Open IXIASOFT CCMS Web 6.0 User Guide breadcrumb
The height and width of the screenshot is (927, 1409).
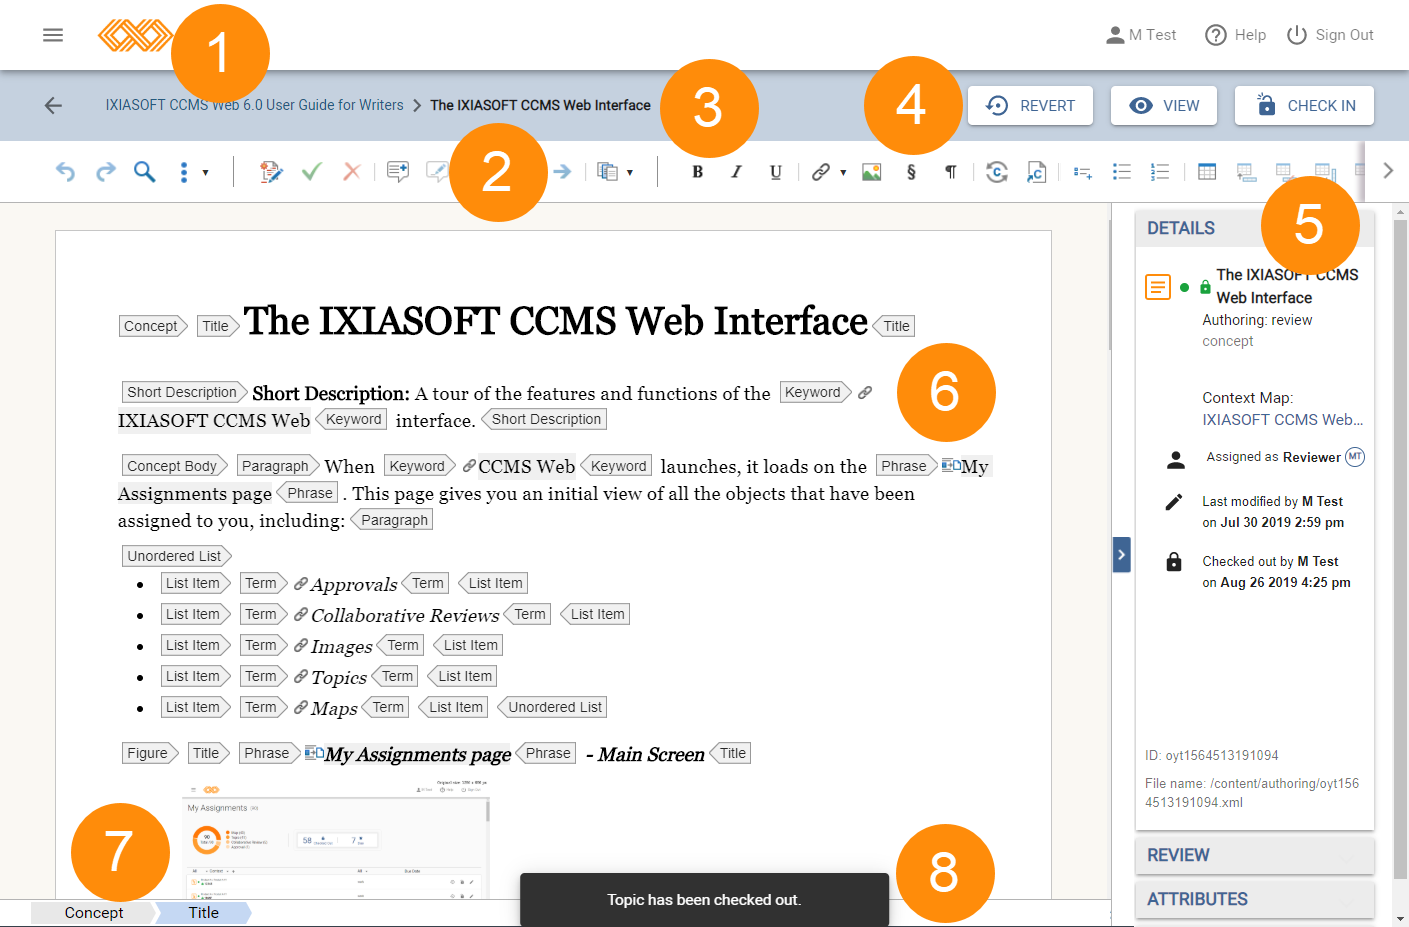(x=255, y=105)
